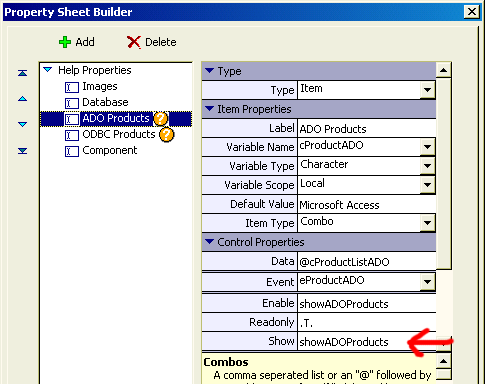Viewport: 485px width, 384px height.
Task: Click the green plus Add icon
Action: pyautogui.click(x=65, y=42)
